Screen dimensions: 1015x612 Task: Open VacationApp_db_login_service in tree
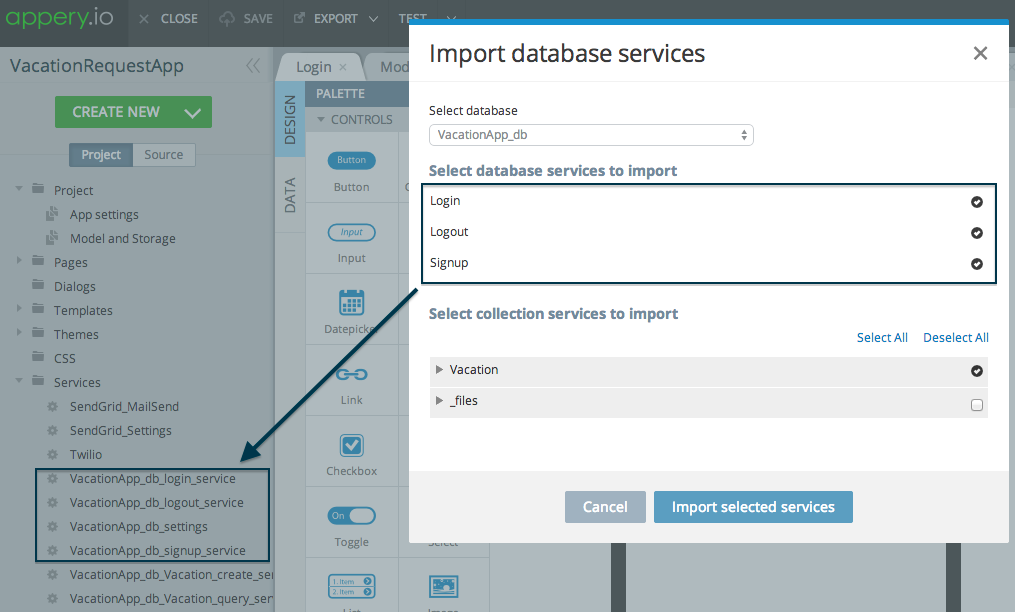coord(152,479)
